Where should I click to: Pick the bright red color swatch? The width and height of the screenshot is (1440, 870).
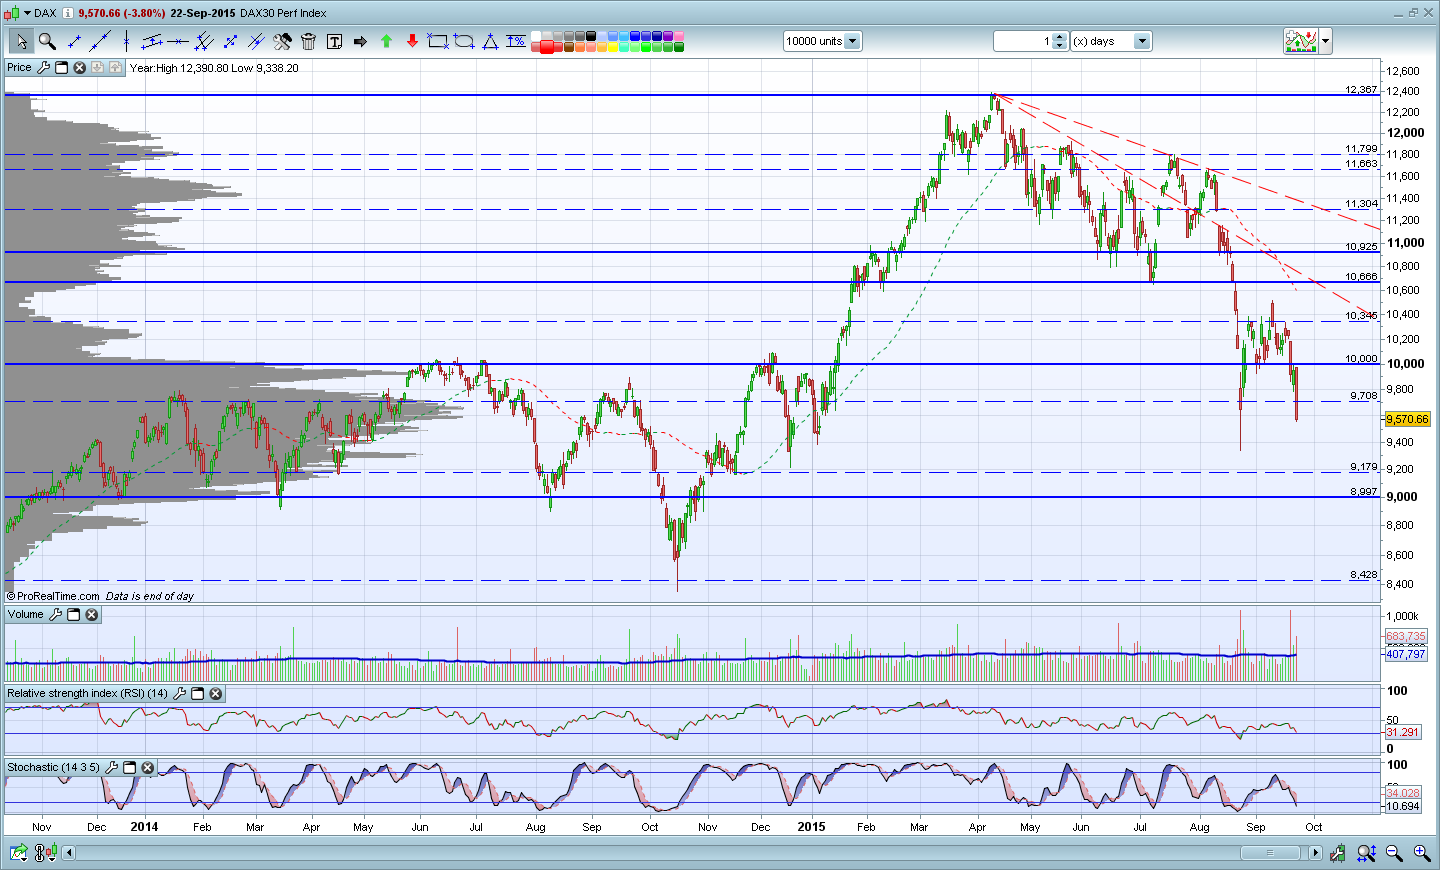pyautogui.click(x=547, y=47)
